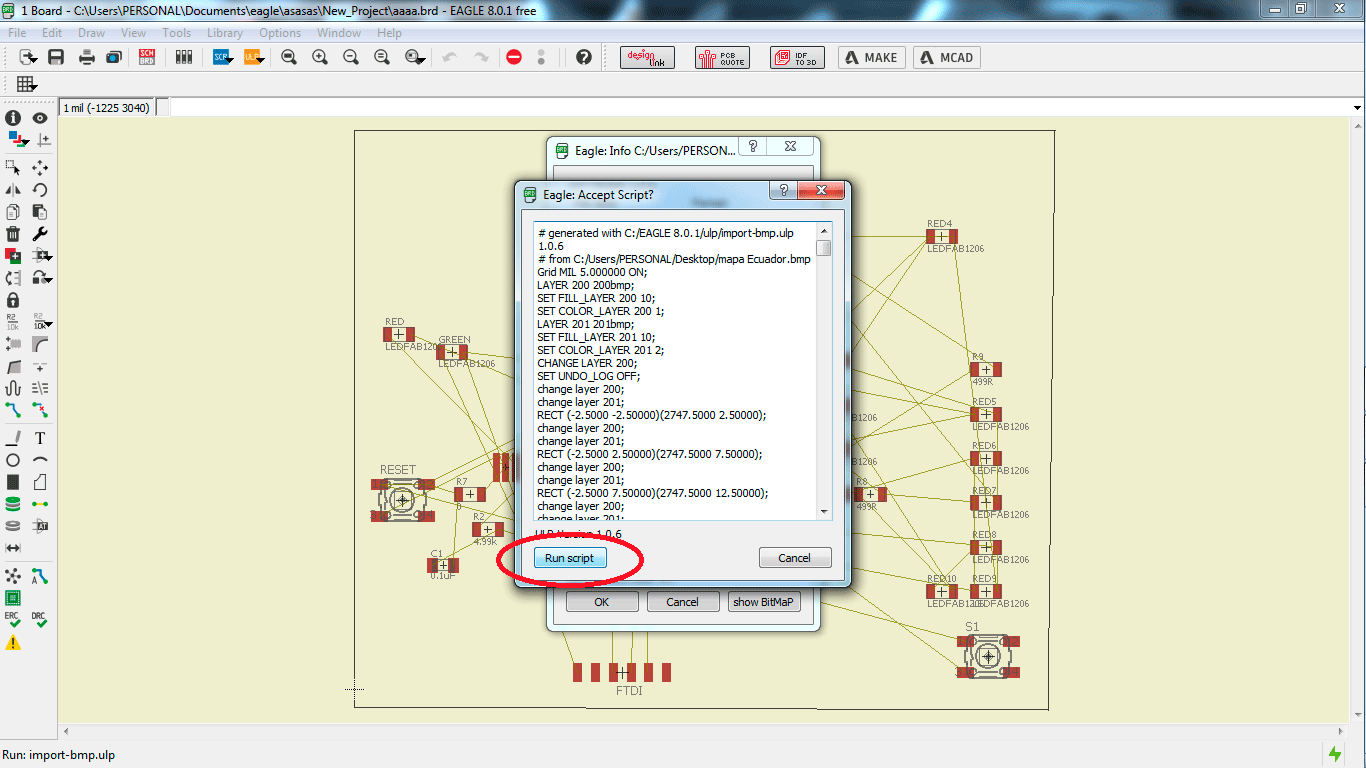This screenshot has width=1366, height=768.
Task: Click the red Stop command icon
Action: tap(514, 57)
